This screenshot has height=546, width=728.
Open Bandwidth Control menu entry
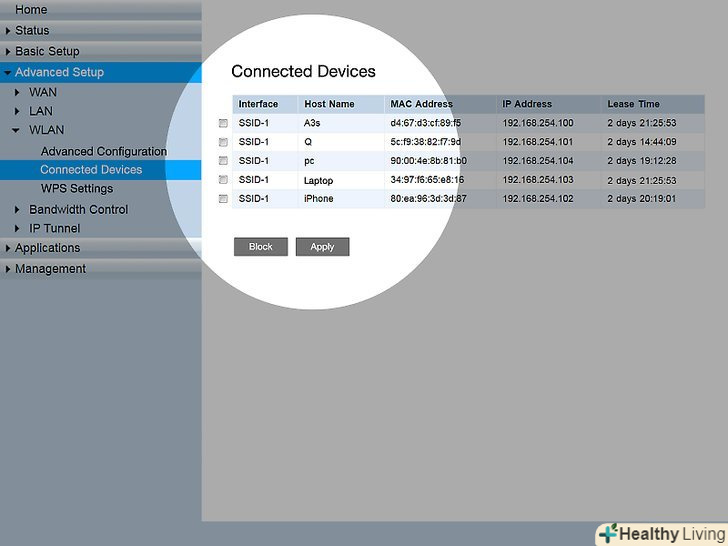click(x=78, y=209)
